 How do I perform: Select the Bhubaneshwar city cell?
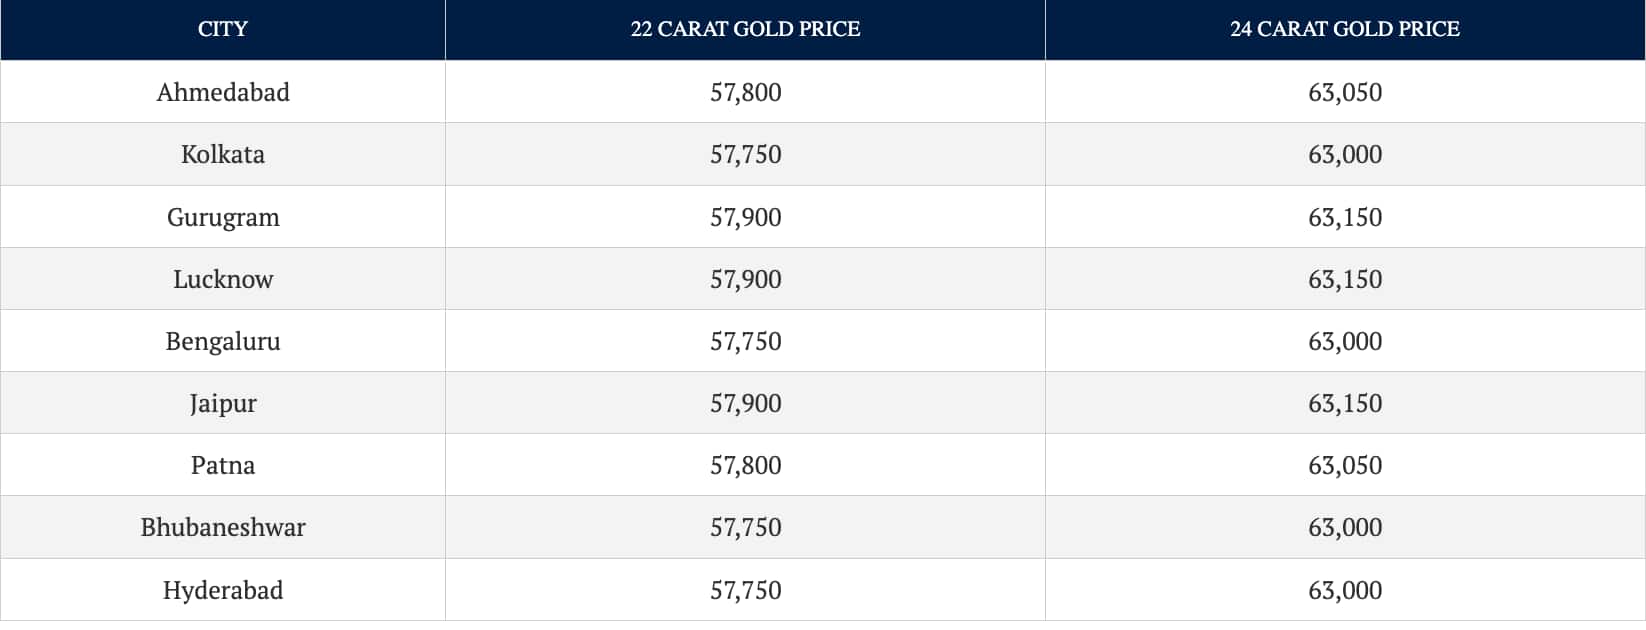[223, 527]
